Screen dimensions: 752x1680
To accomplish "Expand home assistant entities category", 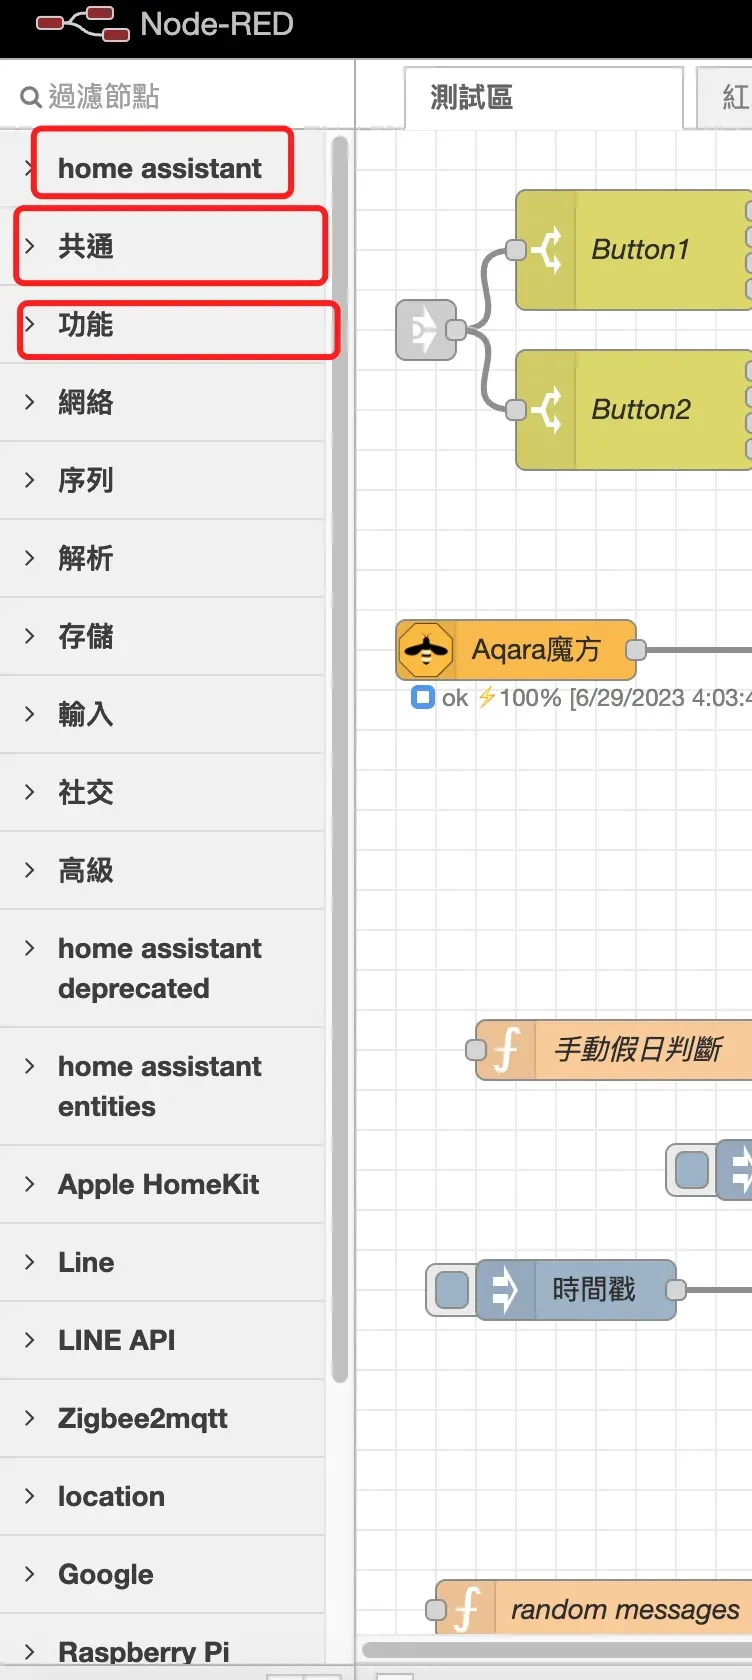I will pyautogui.click(x=162, y=1086).
